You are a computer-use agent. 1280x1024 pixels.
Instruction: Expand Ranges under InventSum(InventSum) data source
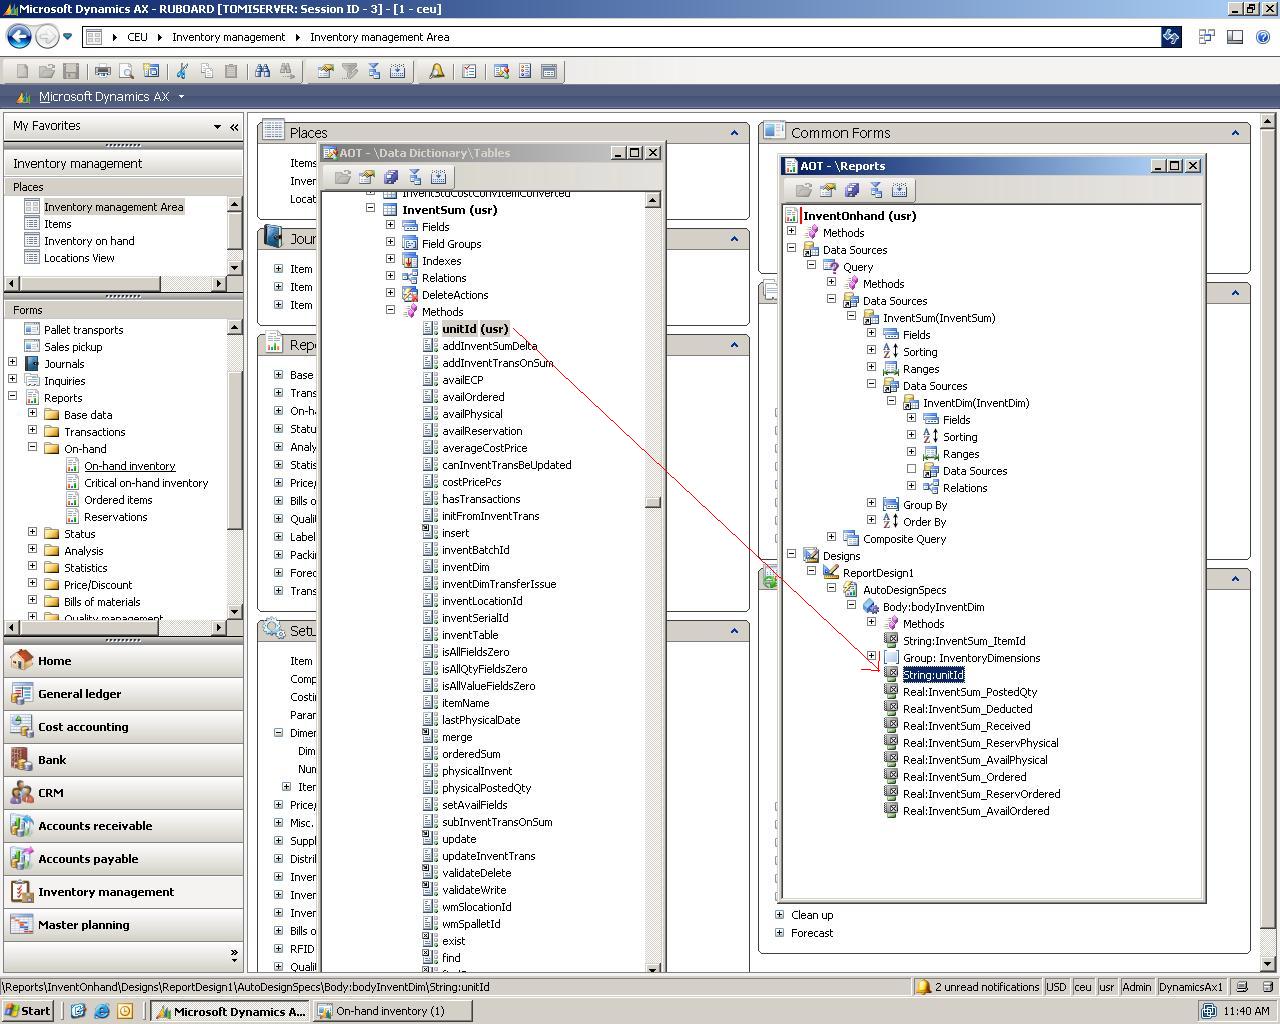pos(871,368)
